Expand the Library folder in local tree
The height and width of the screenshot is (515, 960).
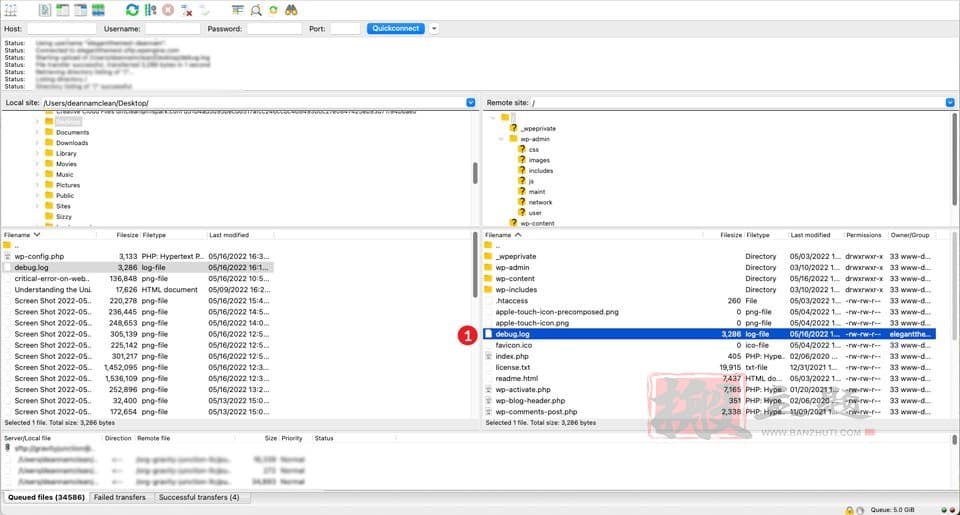[37, 153]
